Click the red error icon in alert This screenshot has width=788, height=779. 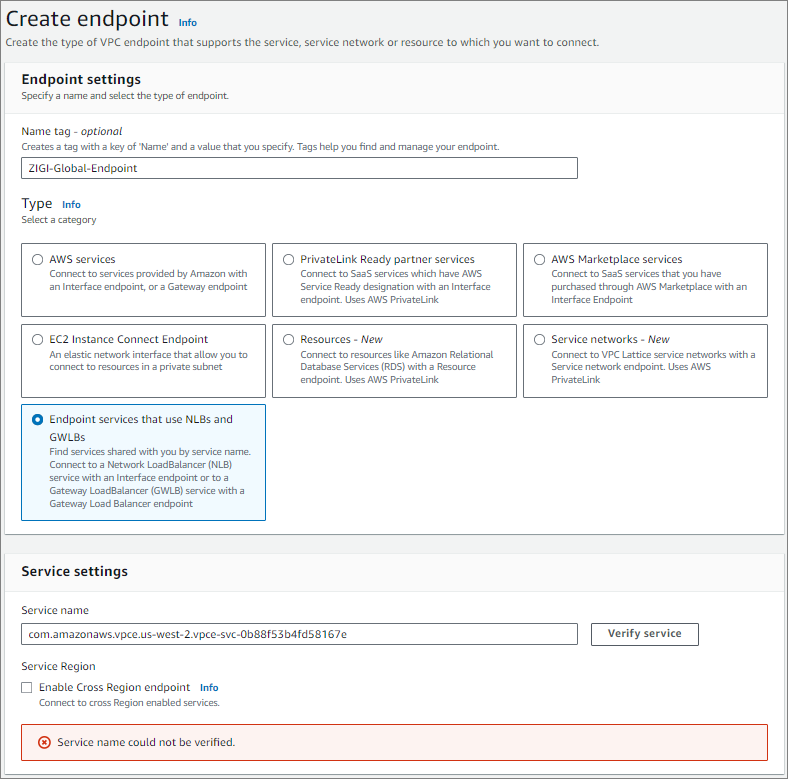click(44, 742)
